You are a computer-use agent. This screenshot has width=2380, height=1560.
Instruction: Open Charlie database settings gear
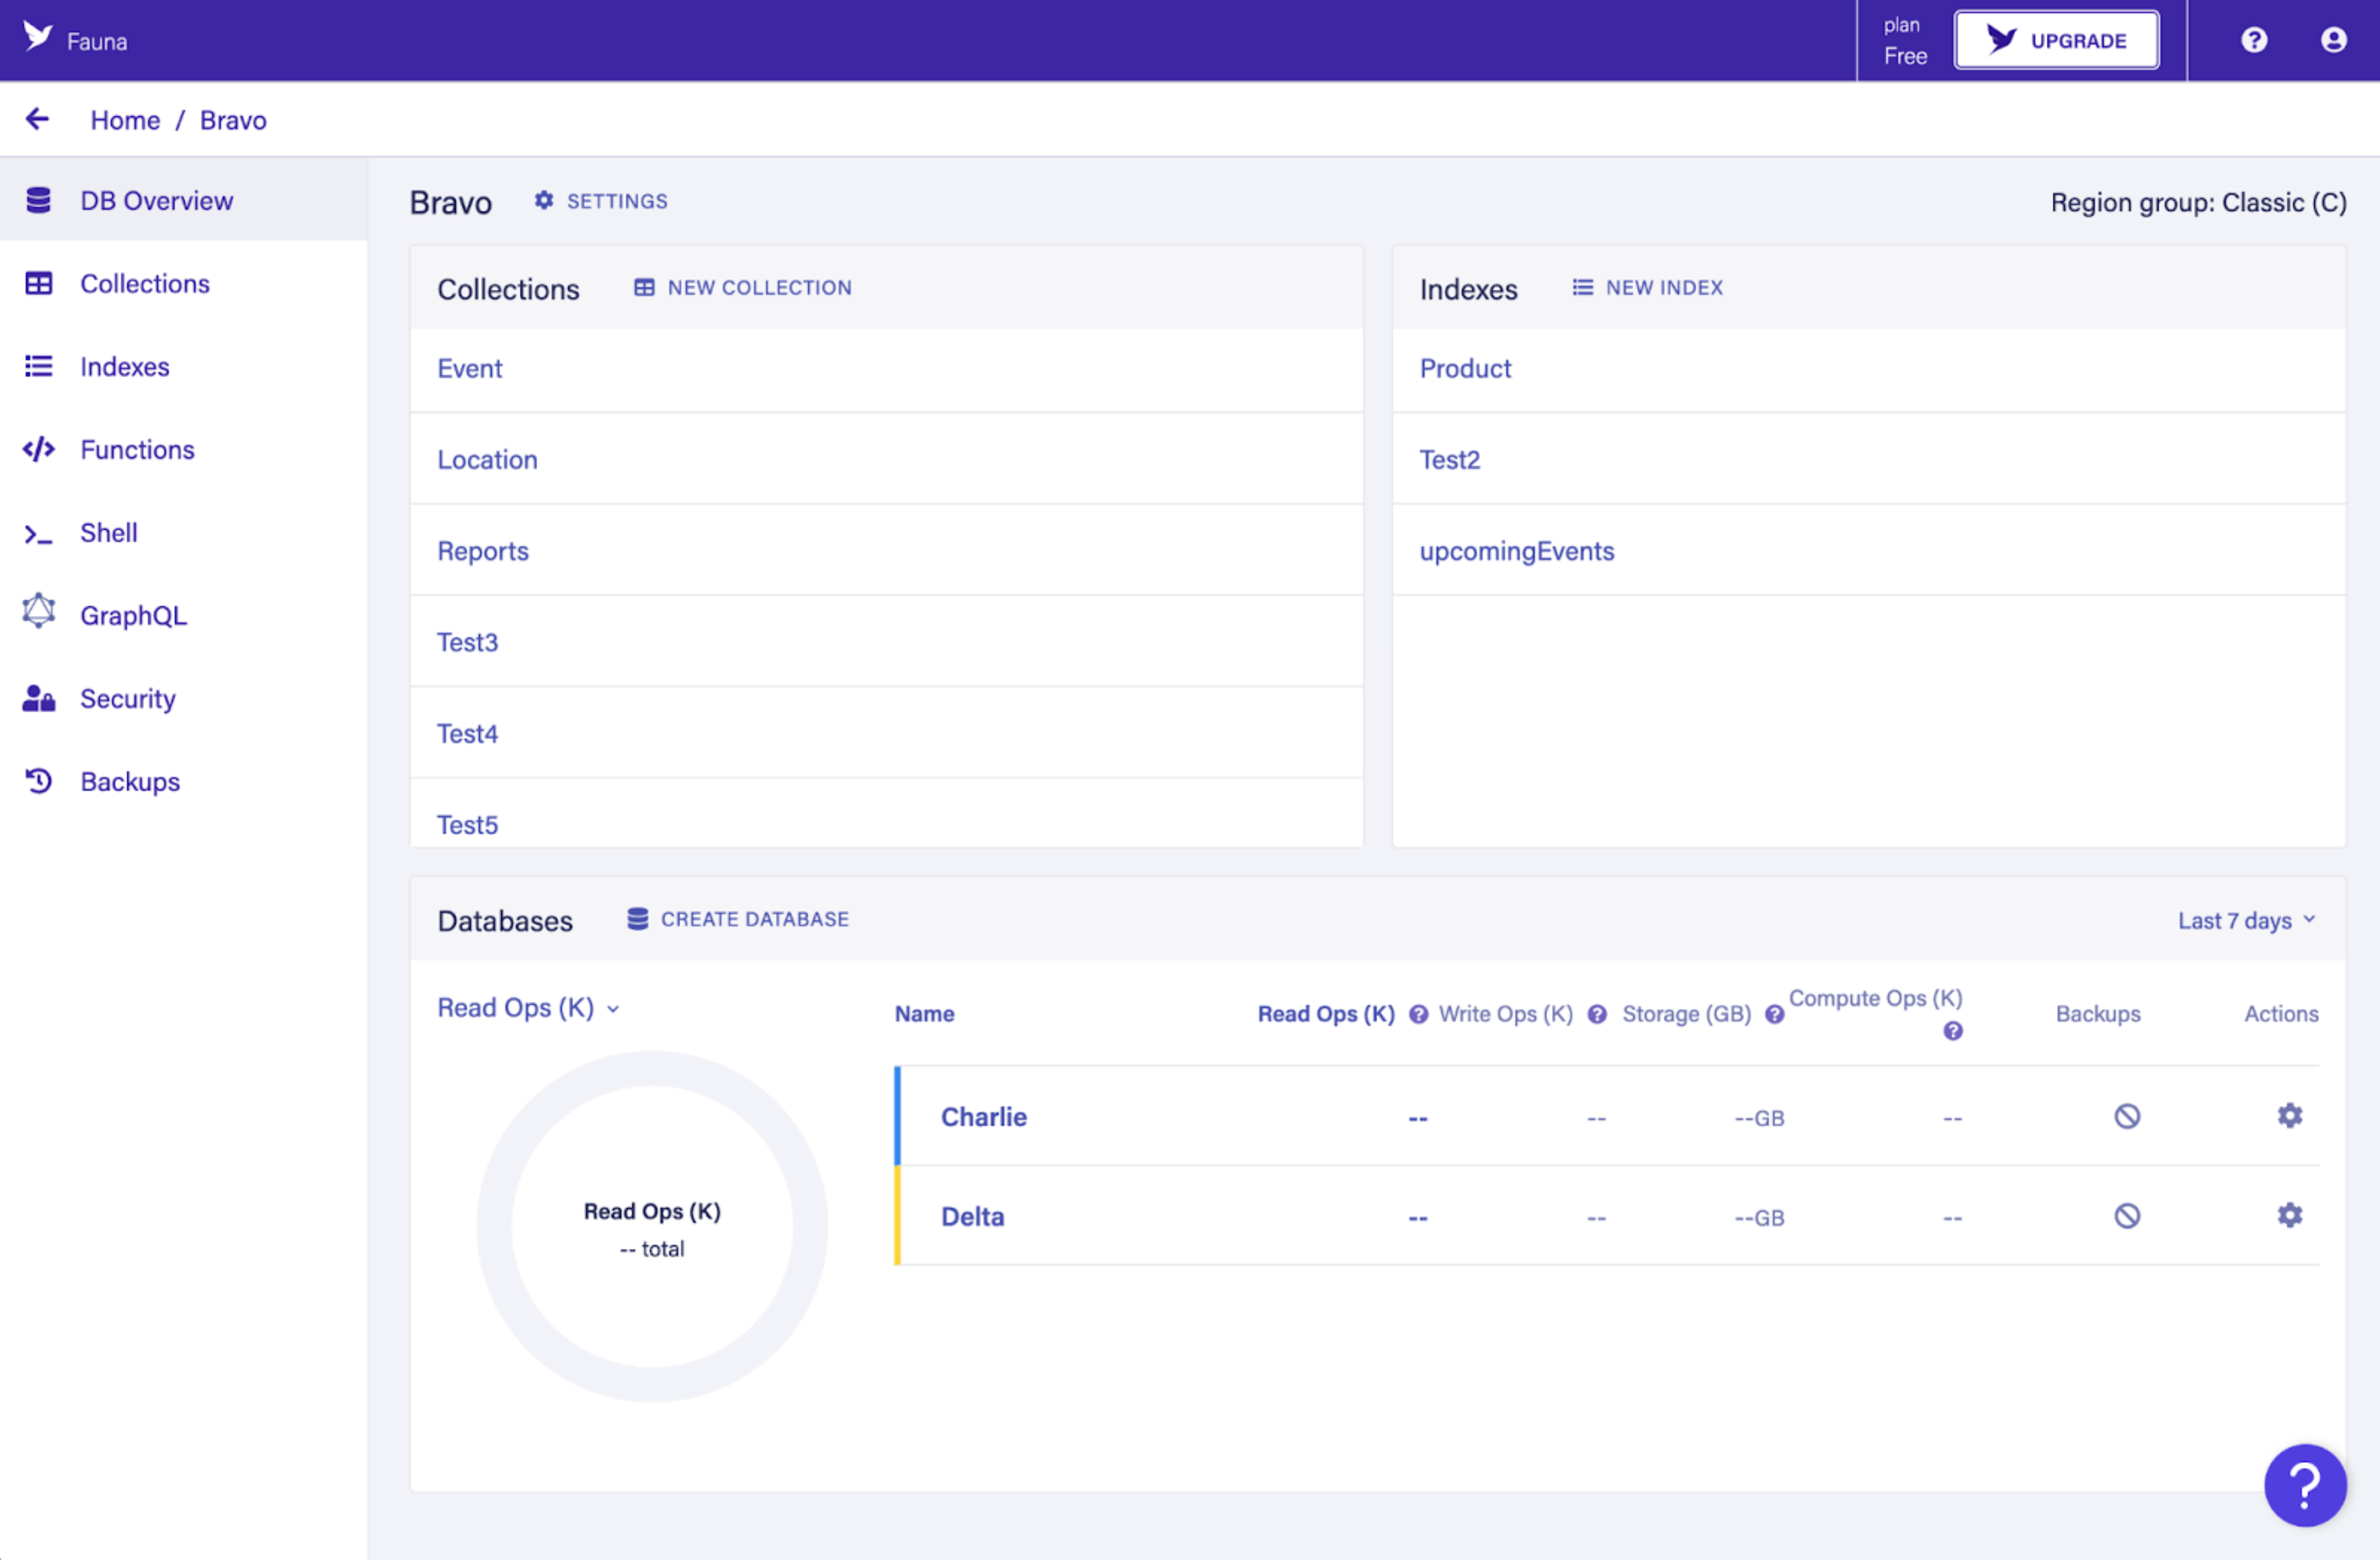(x=2290, y=1116)
